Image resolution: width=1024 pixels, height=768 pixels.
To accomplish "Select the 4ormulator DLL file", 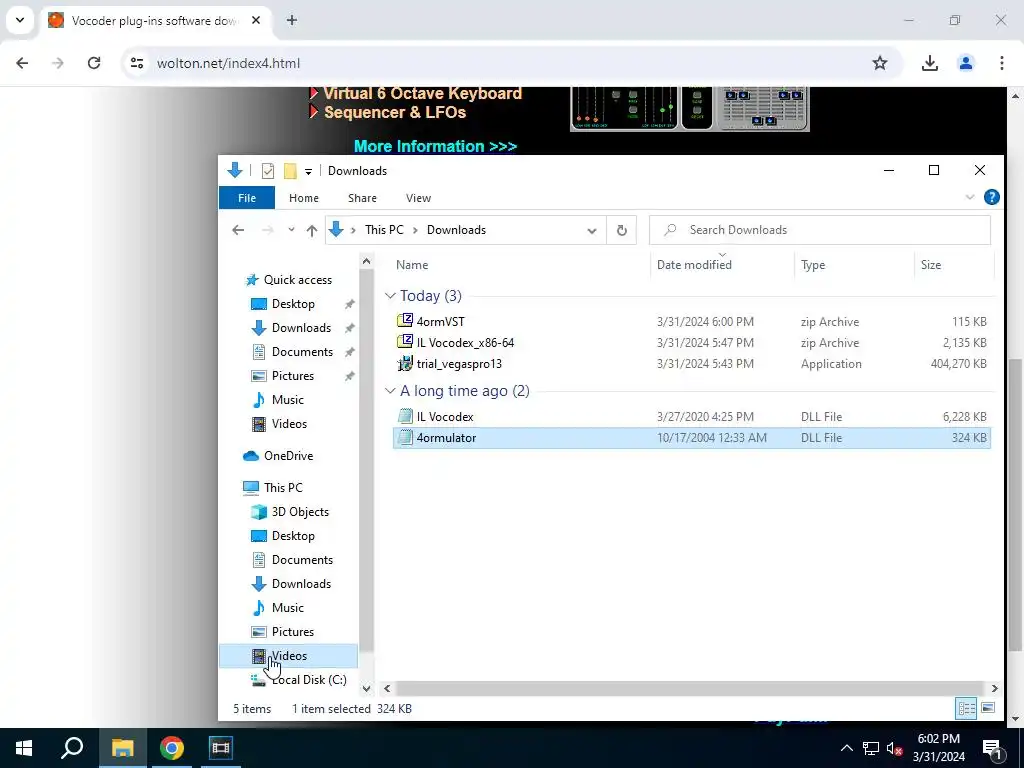I will [692, 438].
